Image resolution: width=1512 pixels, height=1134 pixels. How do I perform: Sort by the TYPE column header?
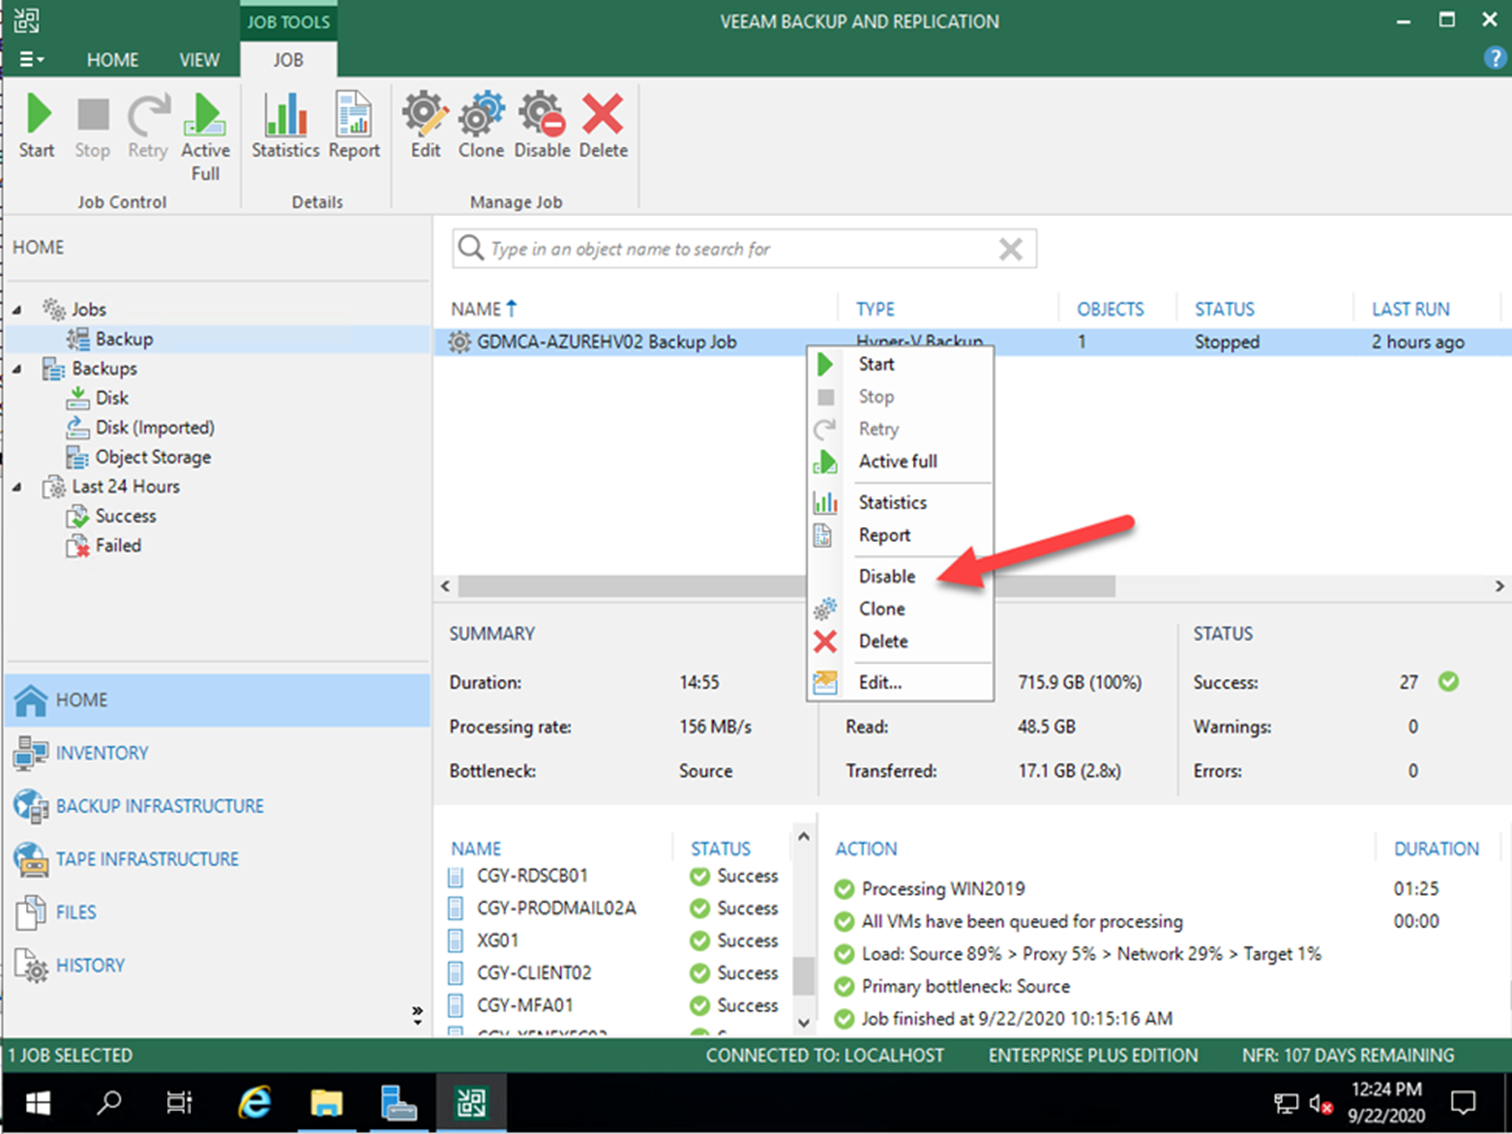(x=875, y=309)
